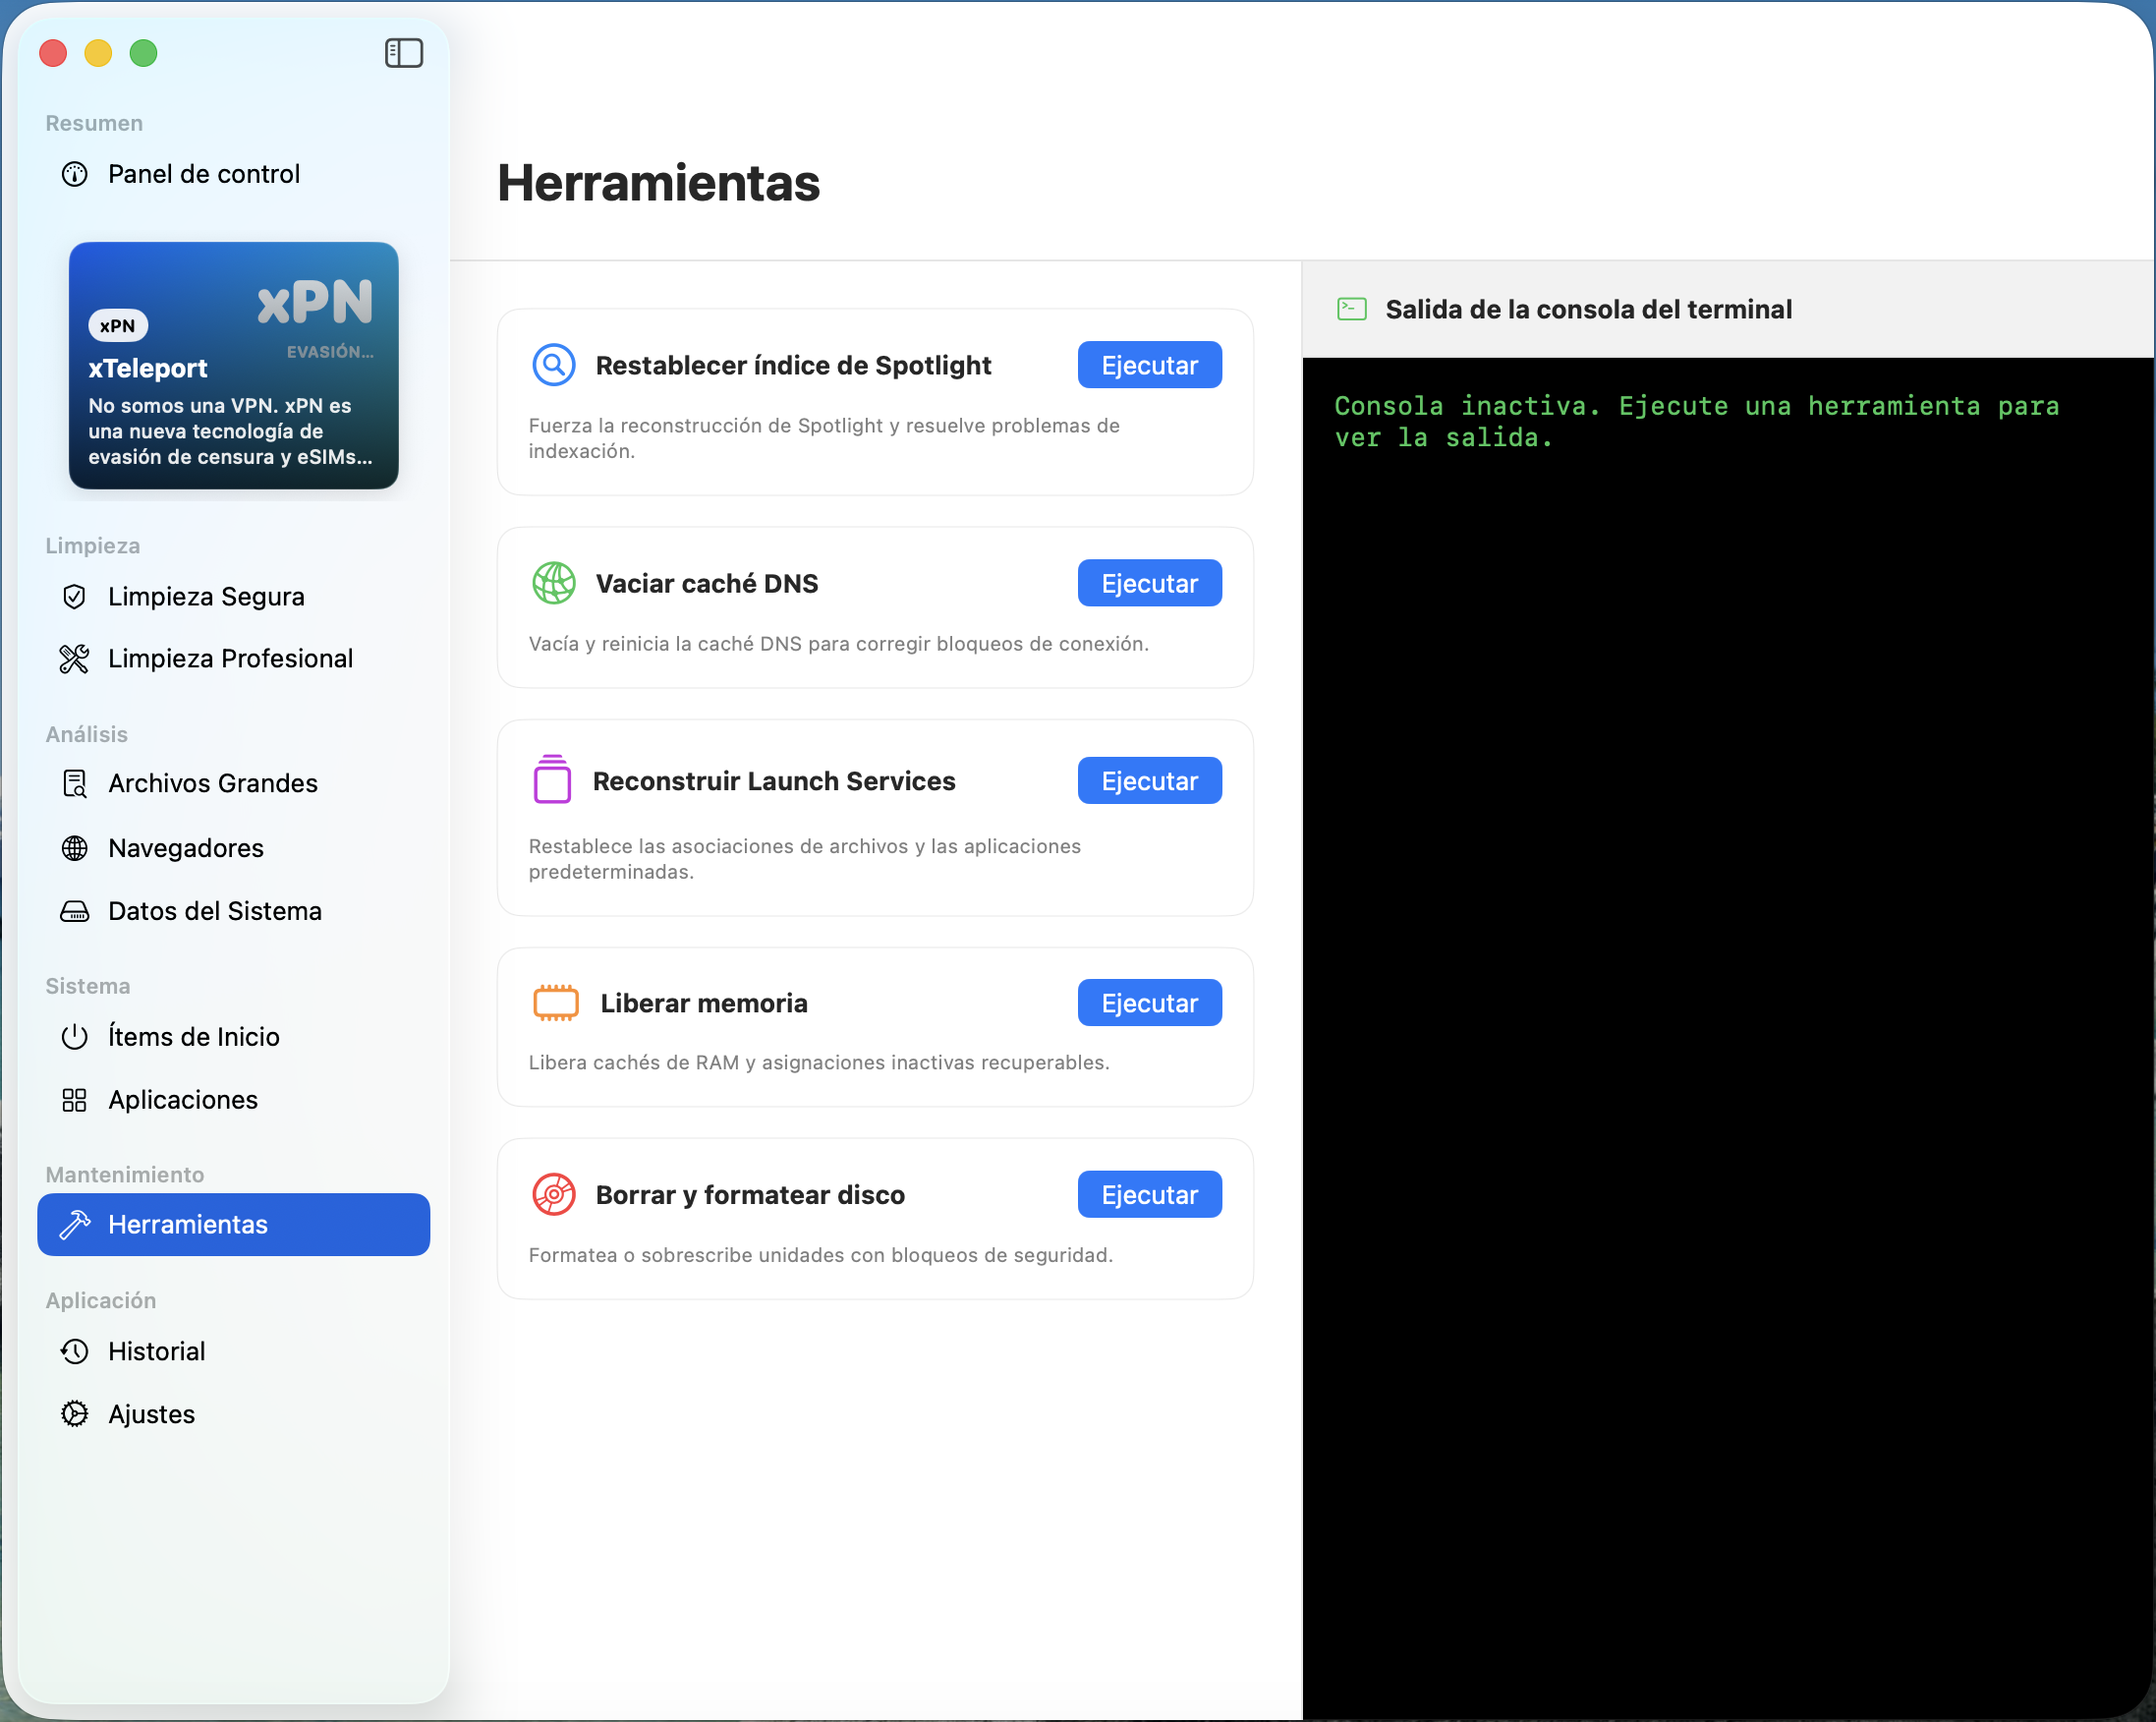Execute Vaciar caché DNS
Screen dimensions: 2156x1722
click(x=1150, y=583)
